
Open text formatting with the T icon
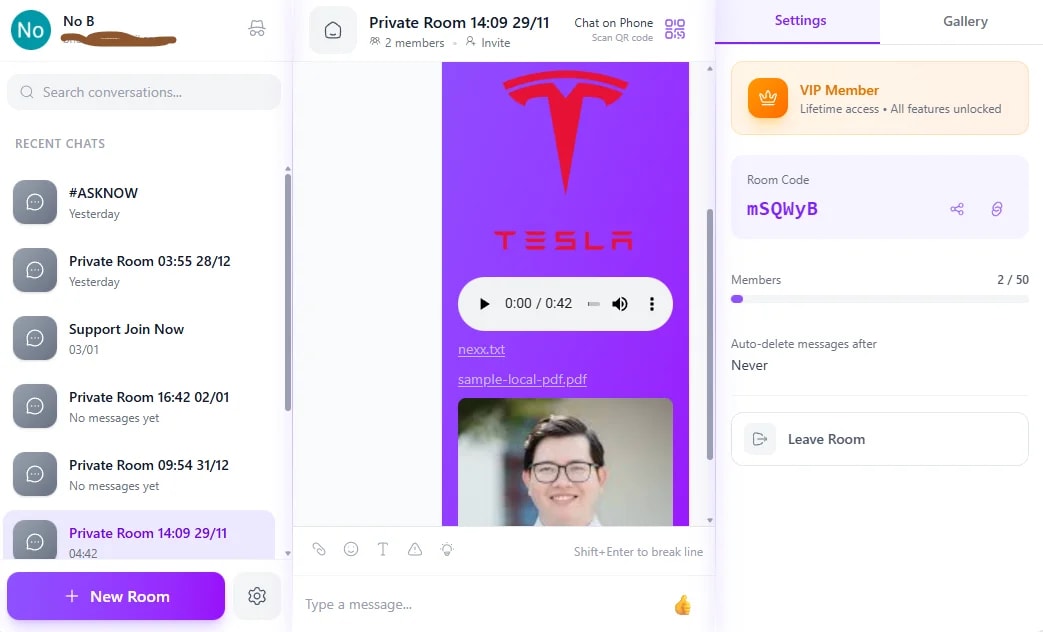(x=383, y=549)
